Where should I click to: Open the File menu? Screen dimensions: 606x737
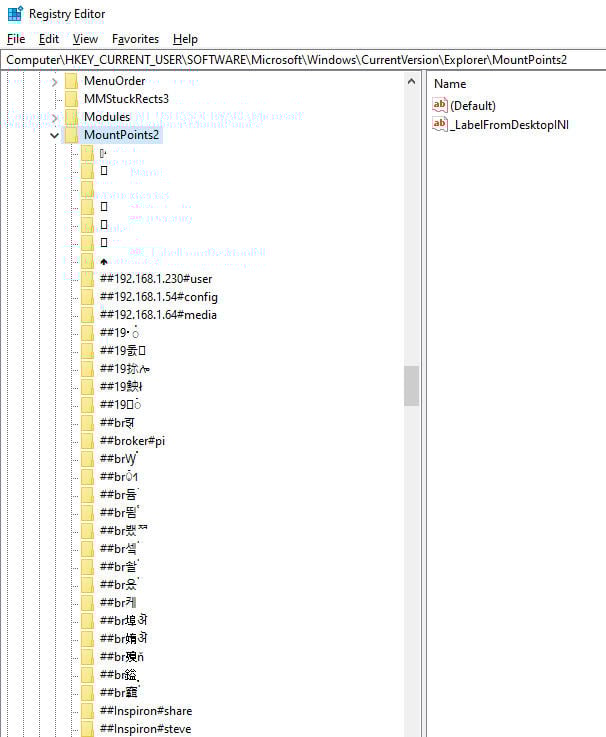[16, 39]
